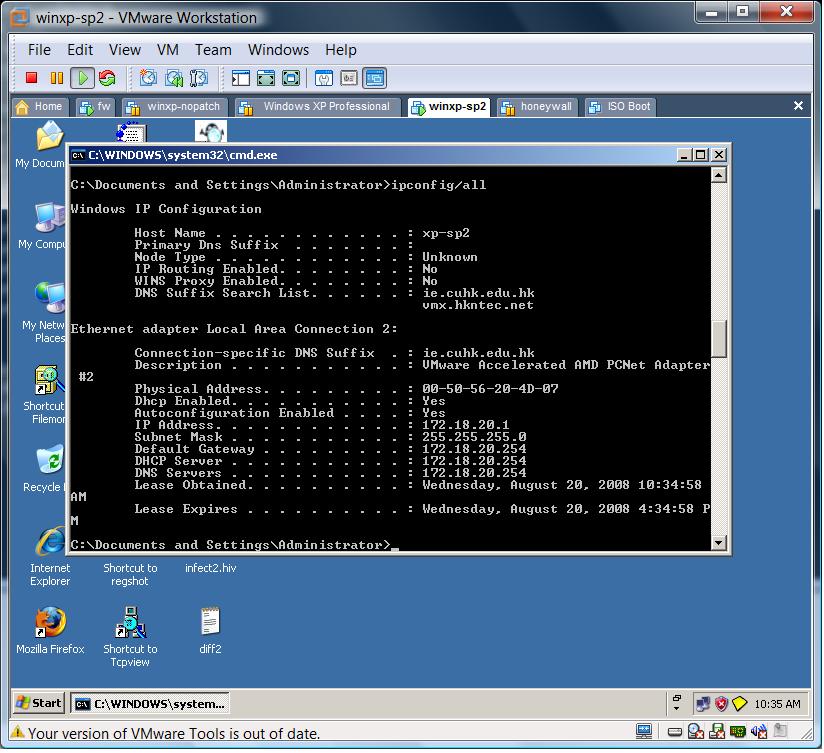
Task: Click the VMware Tools out of date warning
Action: pyautogui.click(x=167, y=734)
